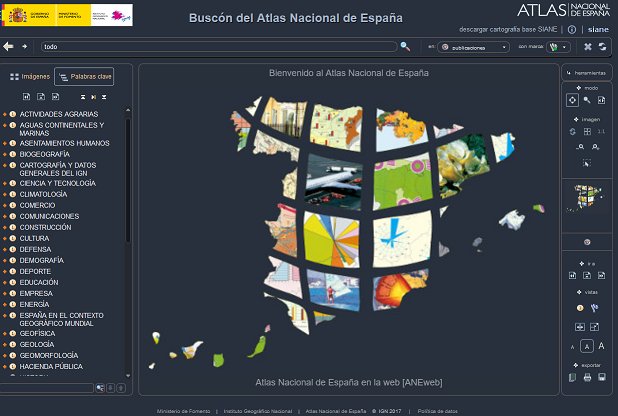Select the CULTURA keyword
Screen dimensions: 618x416
tap(34, 239)
